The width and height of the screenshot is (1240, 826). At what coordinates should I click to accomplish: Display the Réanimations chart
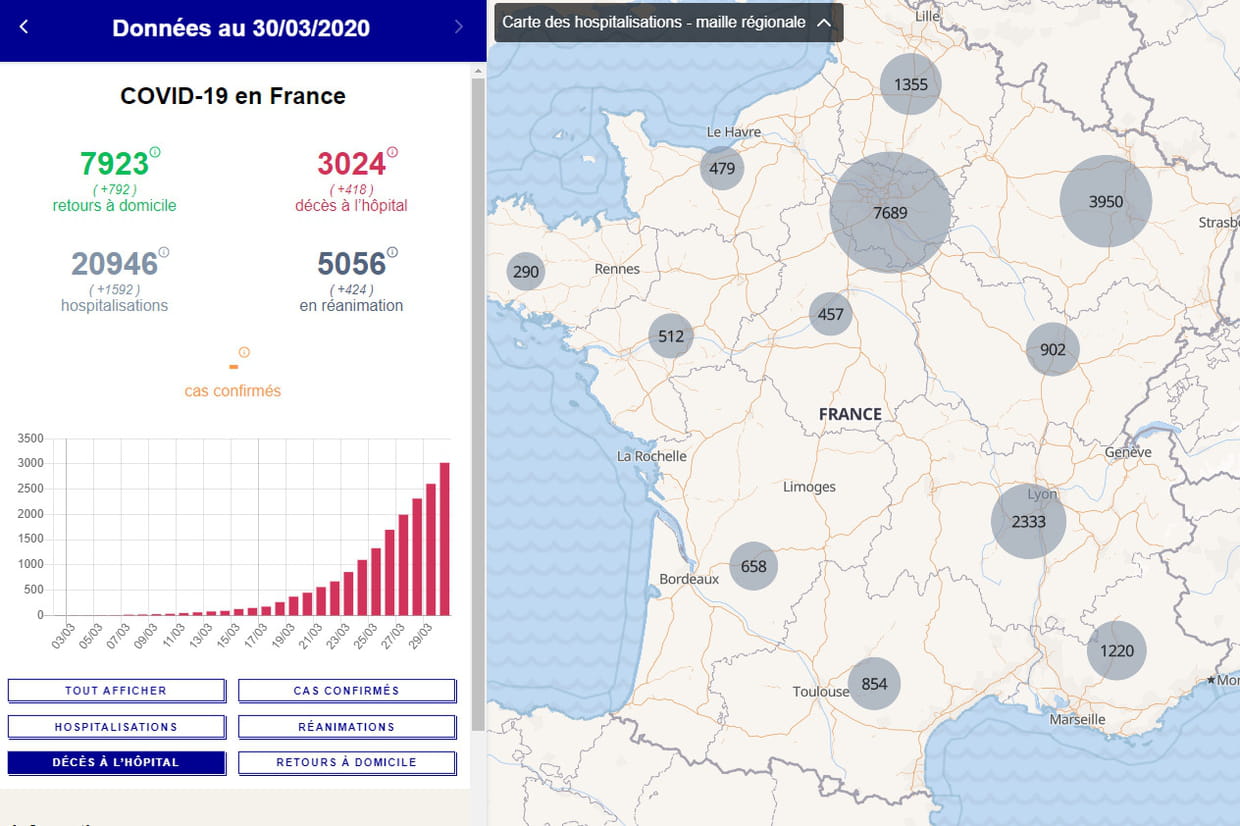pyautogui.click(x=346, y=727)
